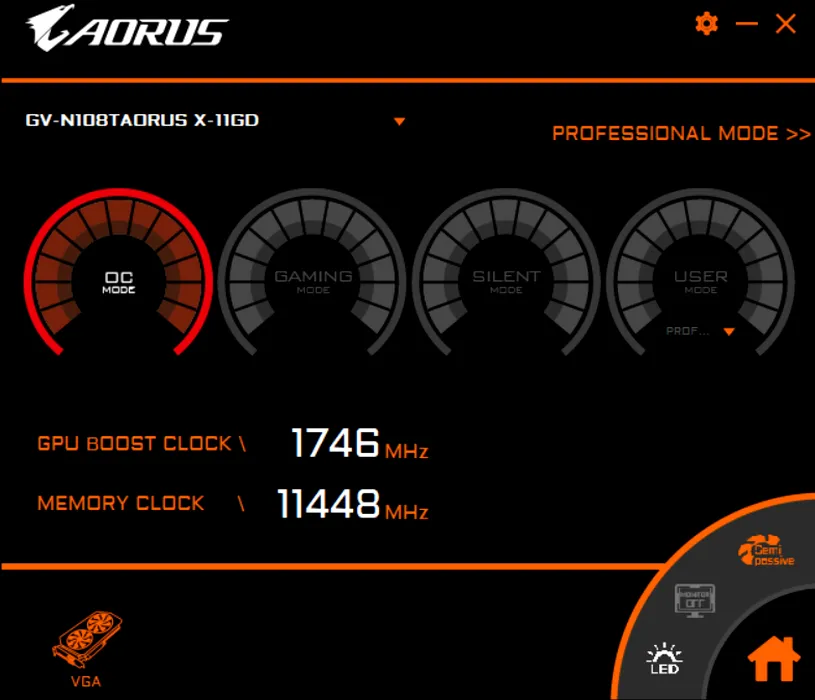The image size is (815, 700).
Task: Click the PROF... profile label
Action: pyautogui.click(x=687, y=331)
